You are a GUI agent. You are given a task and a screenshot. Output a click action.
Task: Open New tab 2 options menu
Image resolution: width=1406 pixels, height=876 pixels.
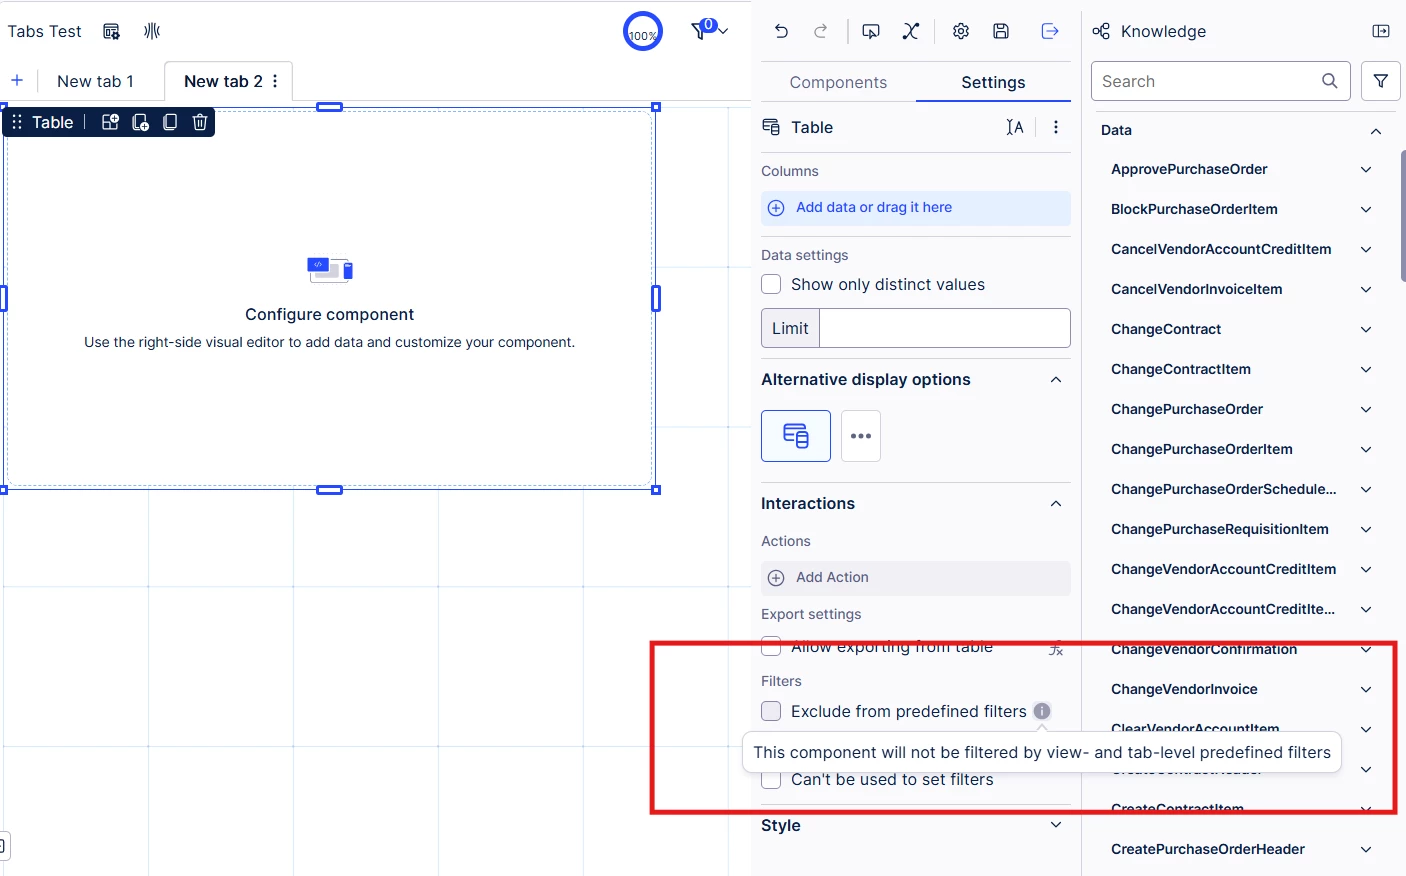coord(275,82)
